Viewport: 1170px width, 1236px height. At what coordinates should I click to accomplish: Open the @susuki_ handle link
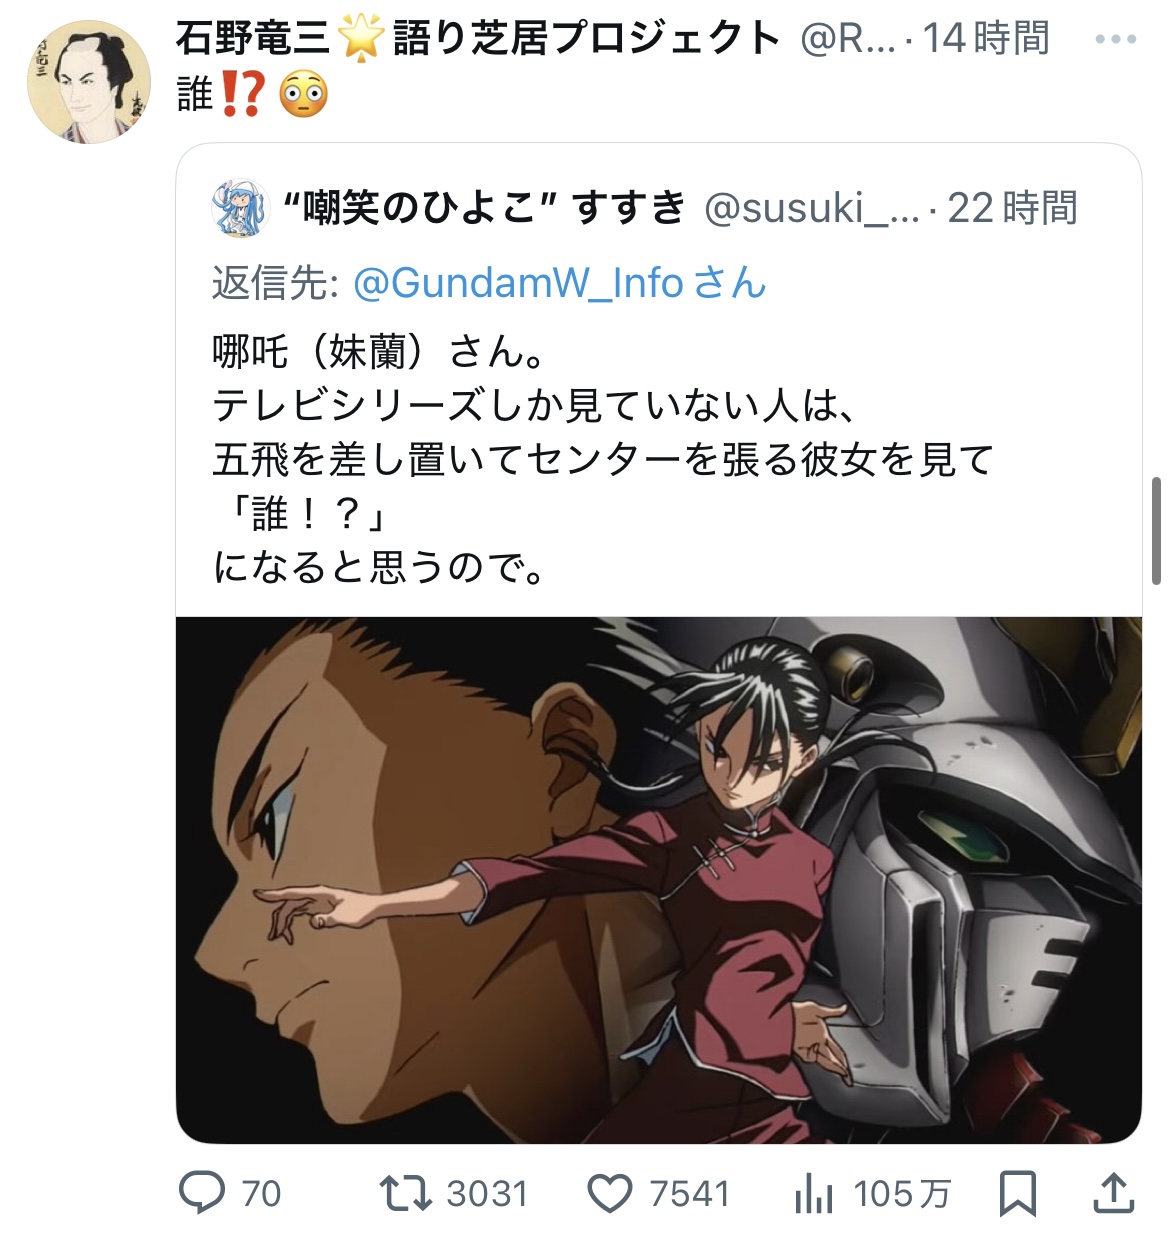(x=812, y=208)
